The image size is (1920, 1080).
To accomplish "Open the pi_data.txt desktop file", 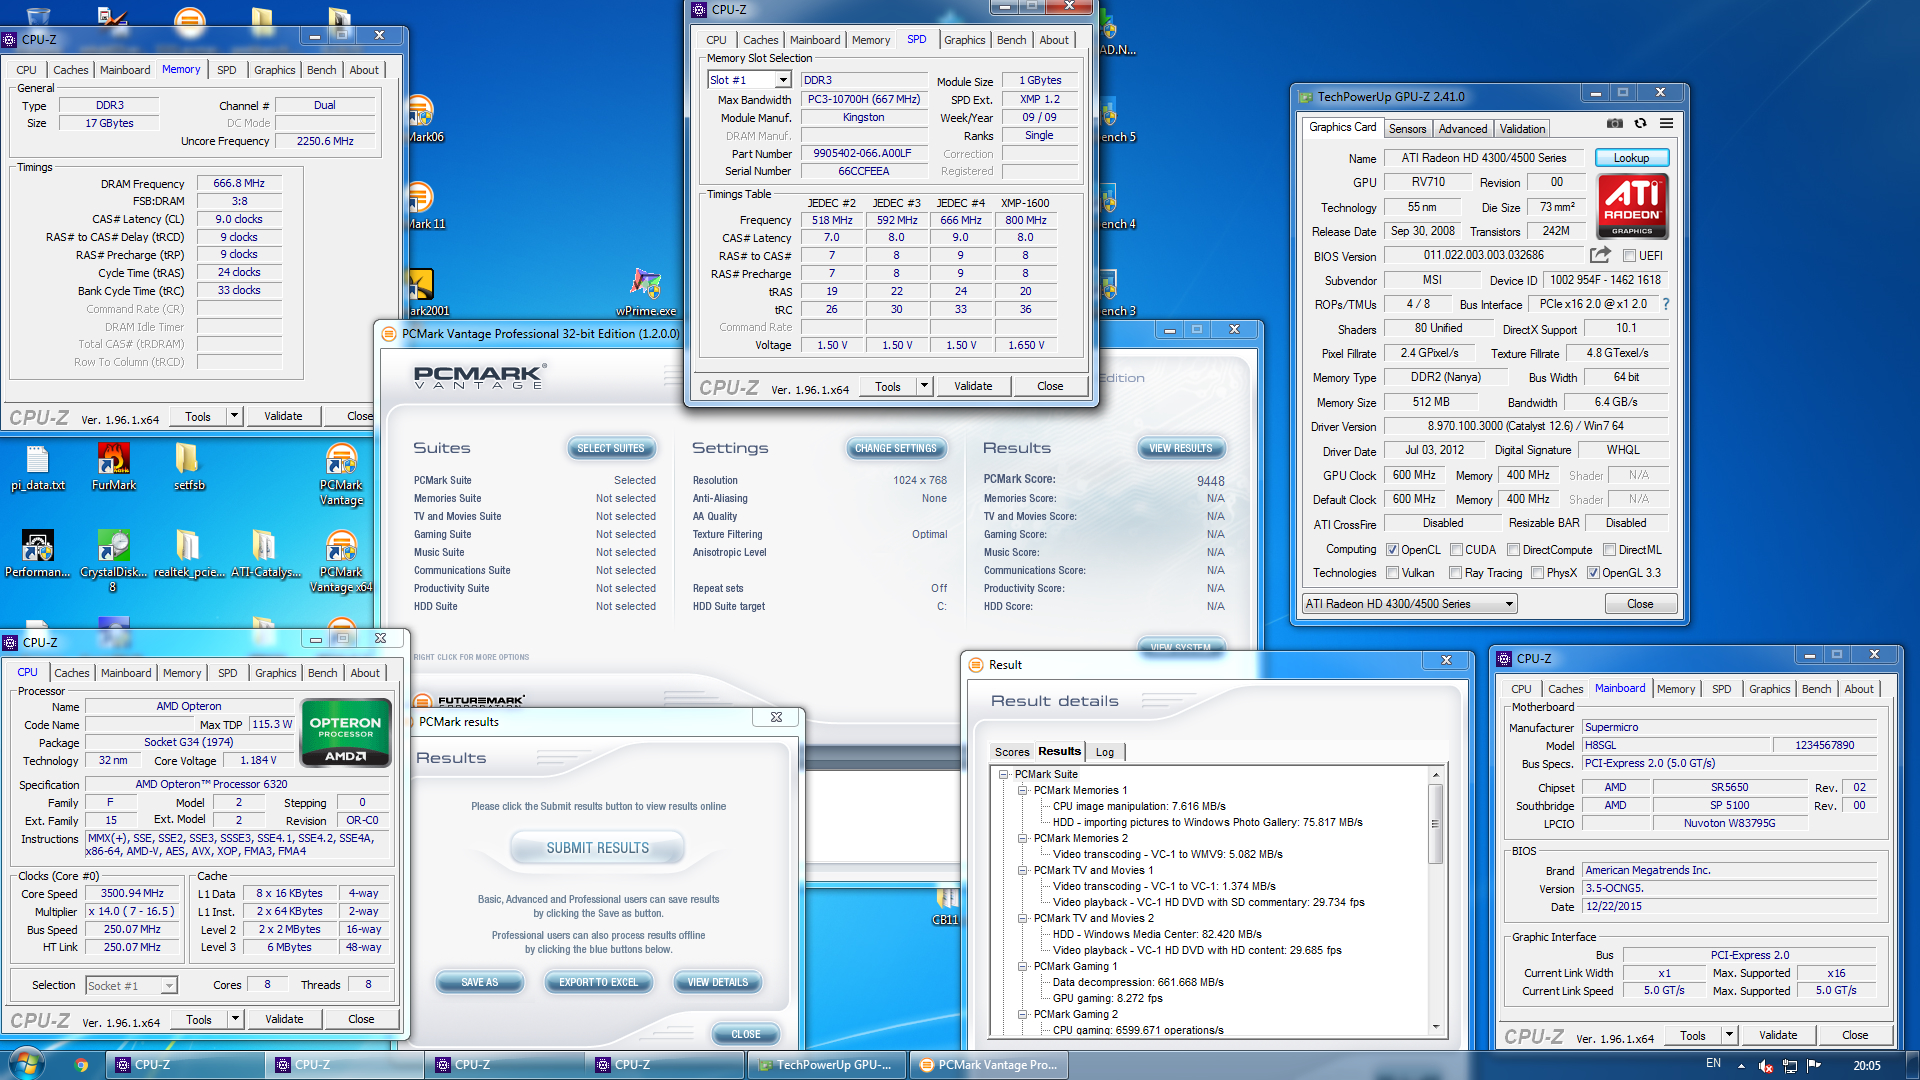I will (x=38, y=468).
